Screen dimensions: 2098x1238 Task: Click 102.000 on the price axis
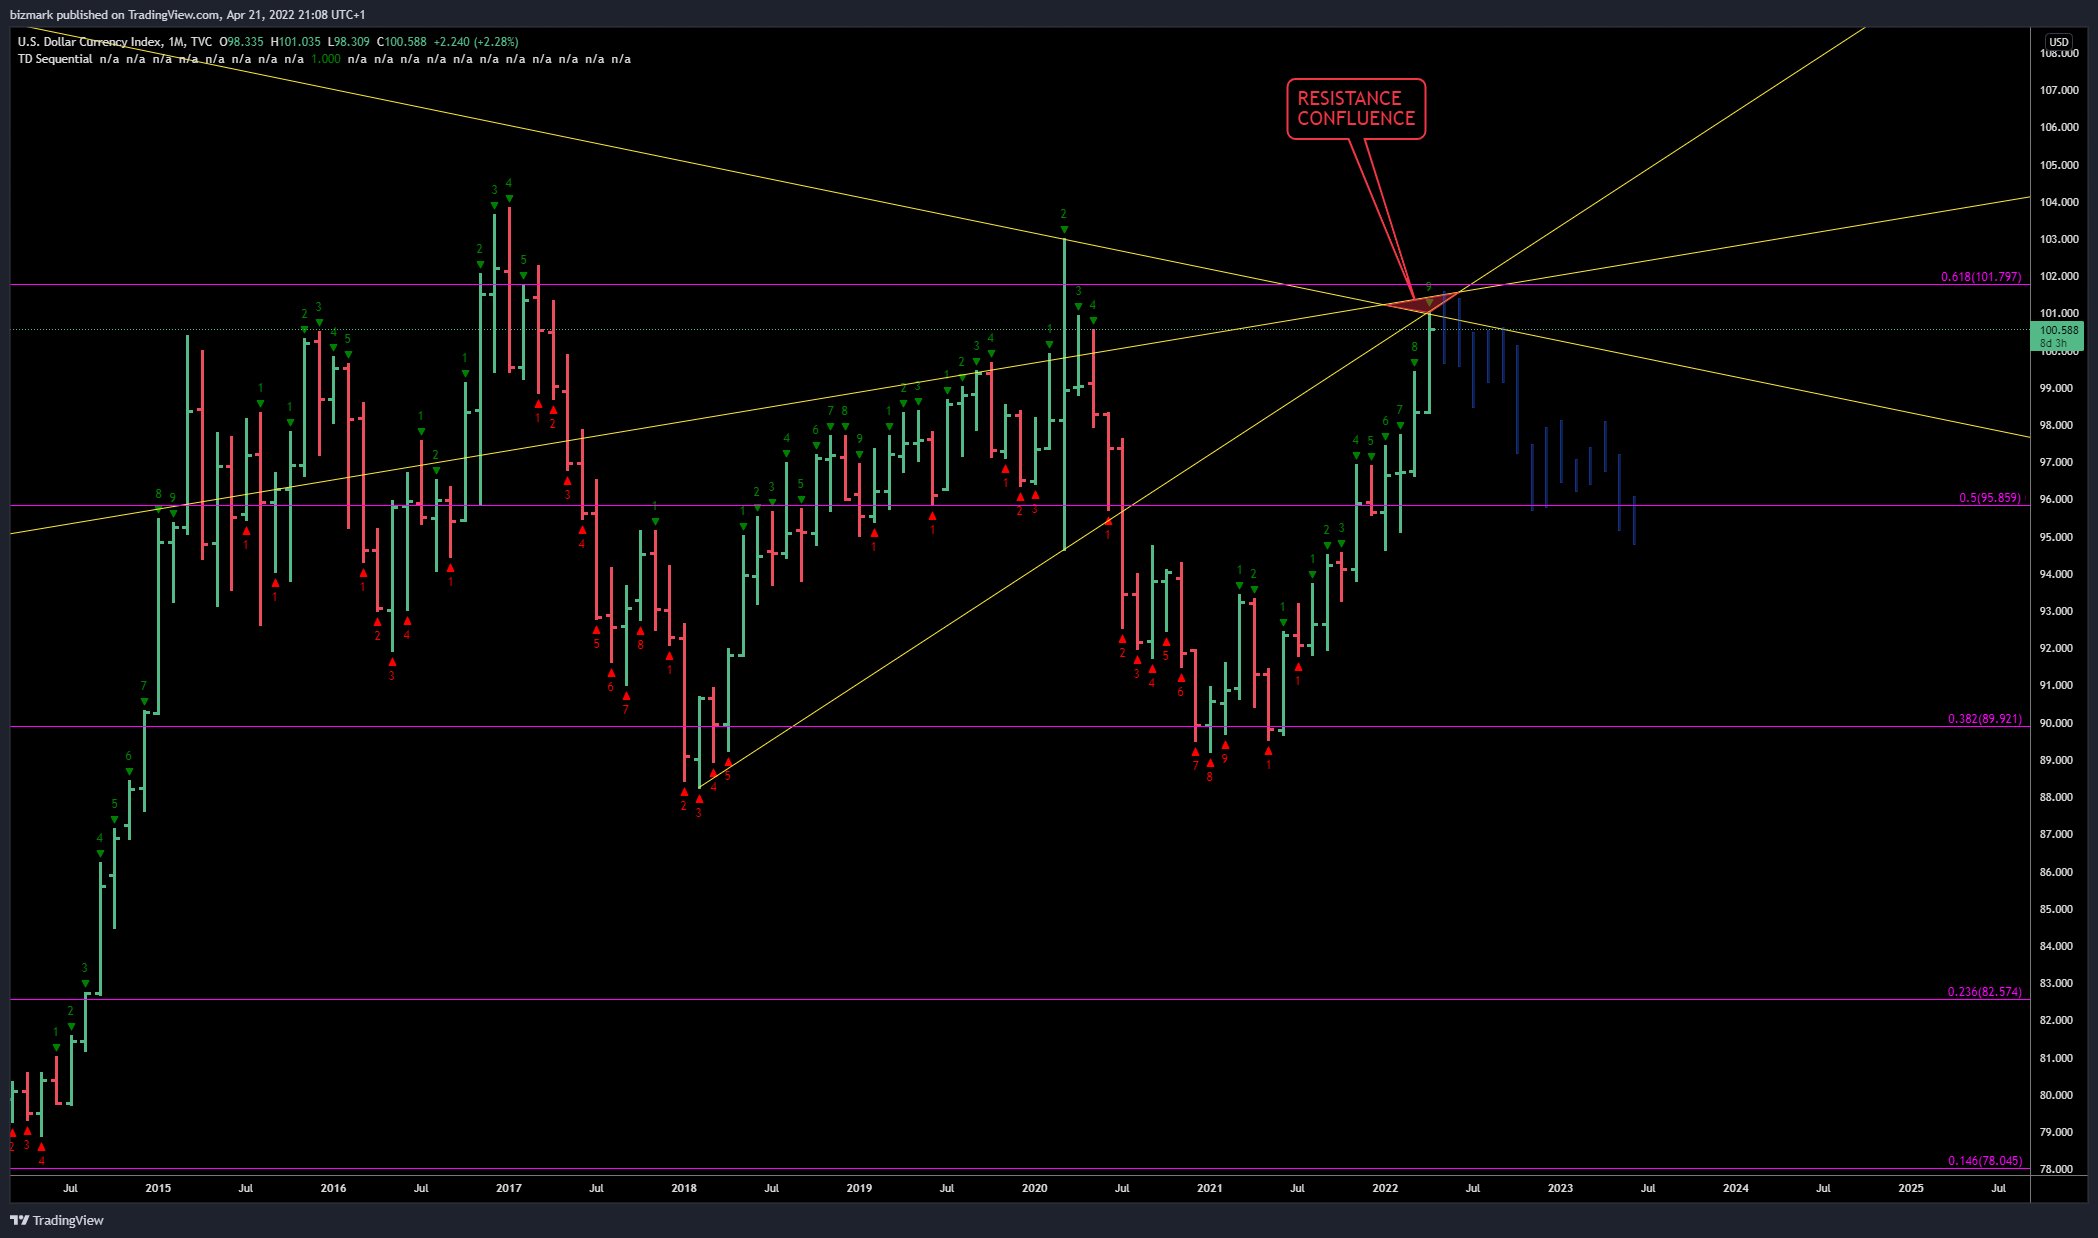click(2059, 276)
